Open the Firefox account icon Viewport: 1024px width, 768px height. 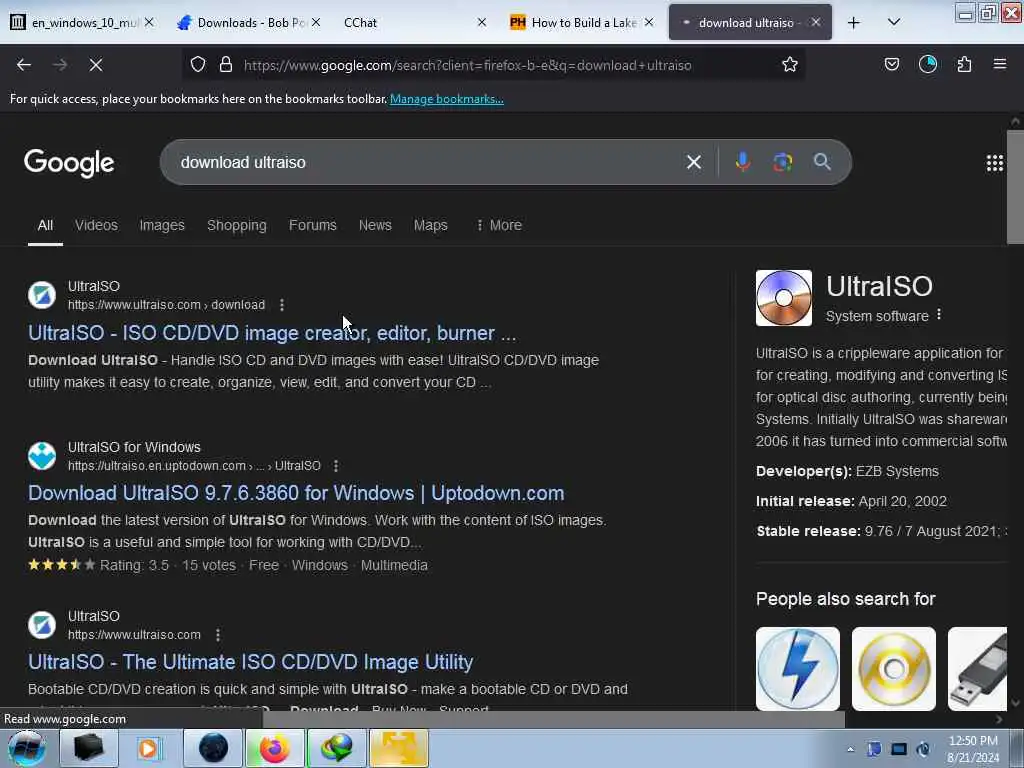point(928,64)
